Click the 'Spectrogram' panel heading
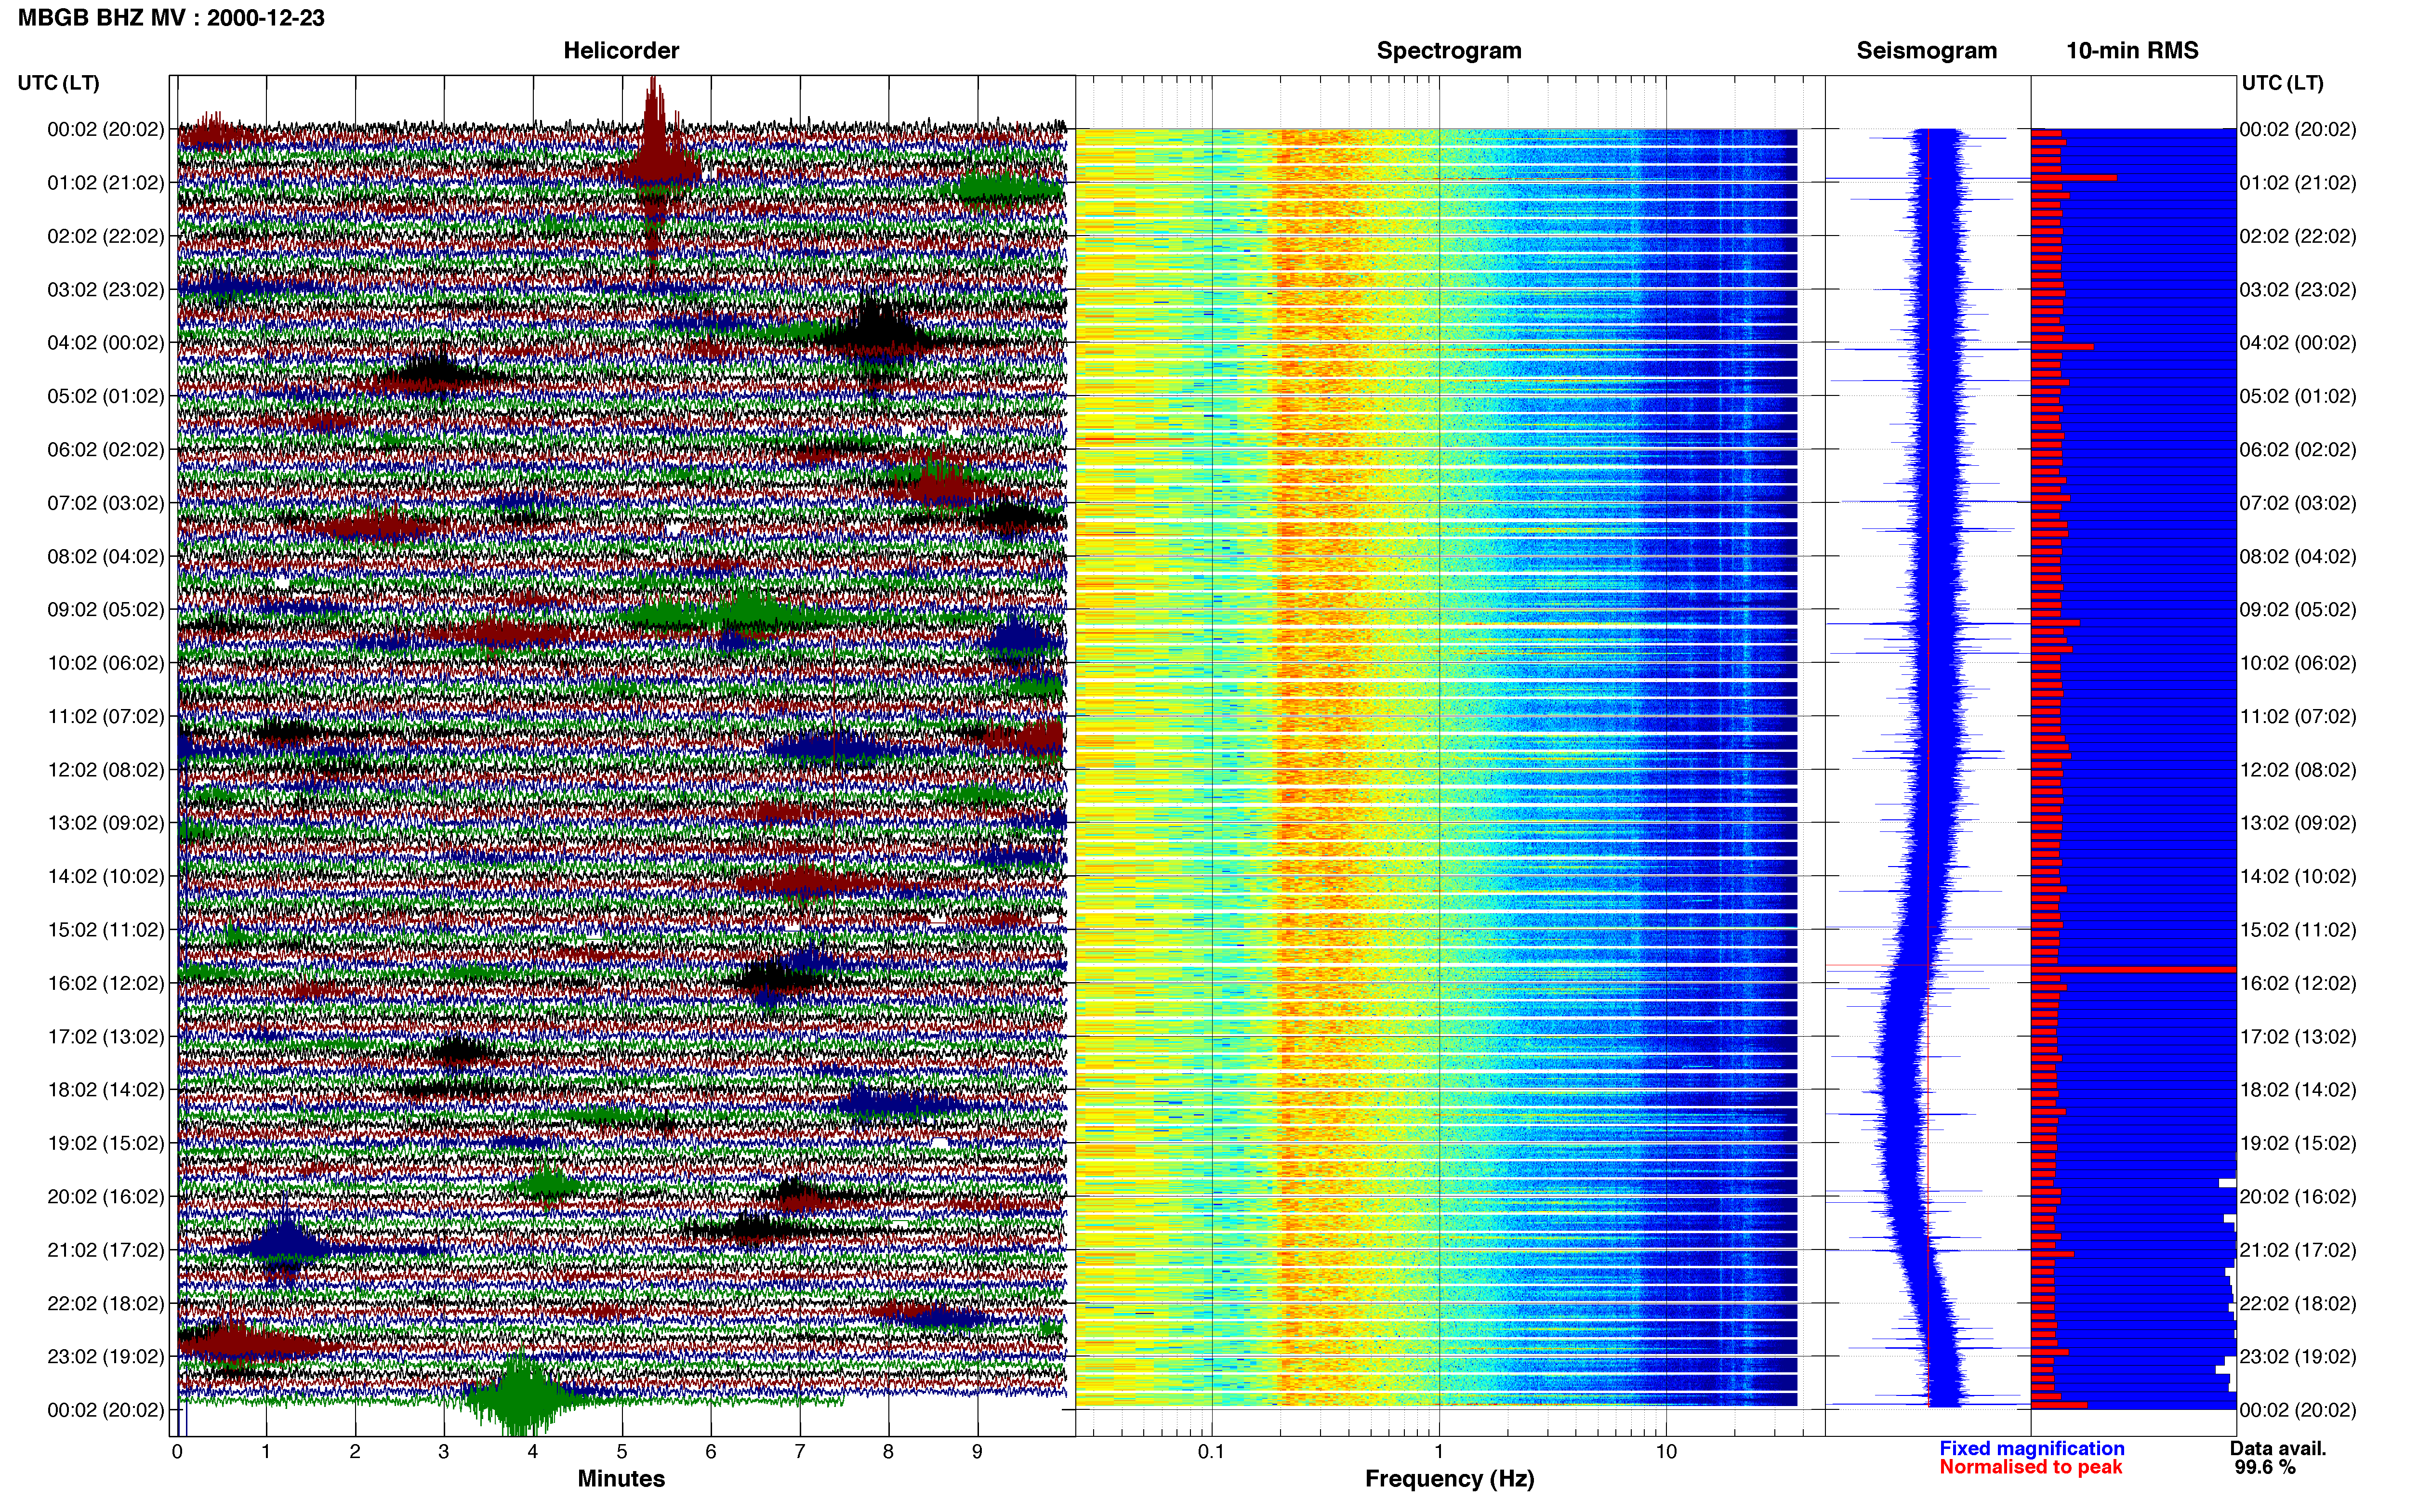 pos(1449,51)
